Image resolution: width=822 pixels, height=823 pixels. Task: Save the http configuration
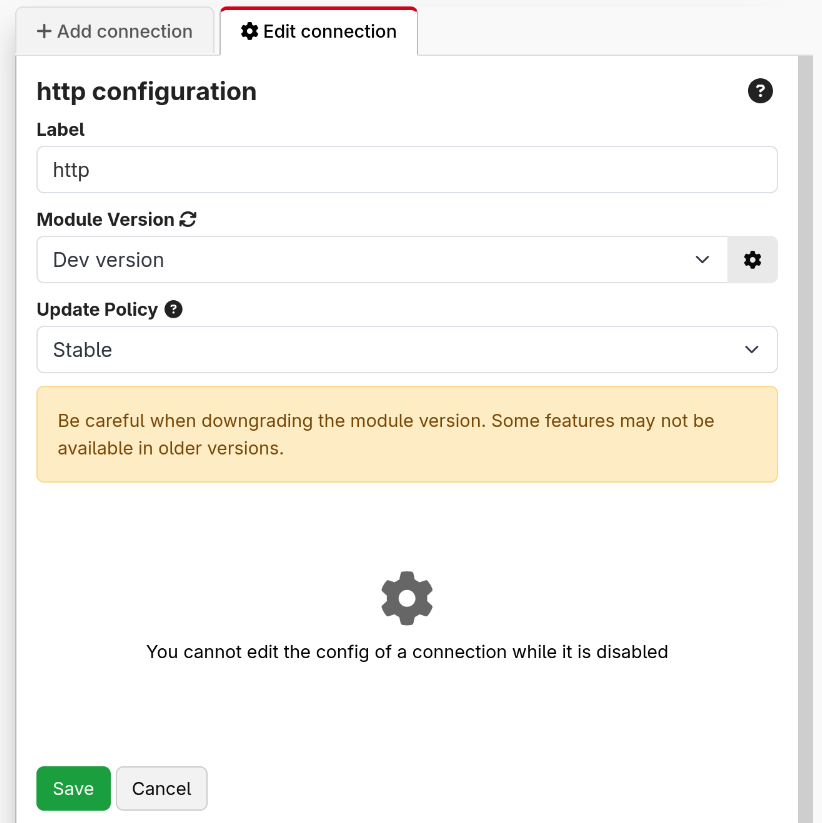point(73,788)
